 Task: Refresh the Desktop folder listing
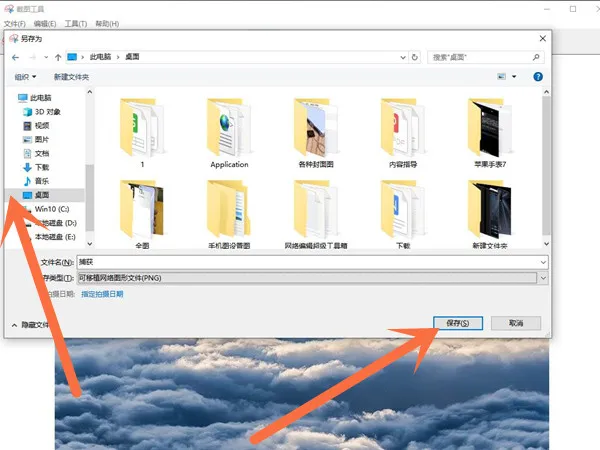coord(414,57)
